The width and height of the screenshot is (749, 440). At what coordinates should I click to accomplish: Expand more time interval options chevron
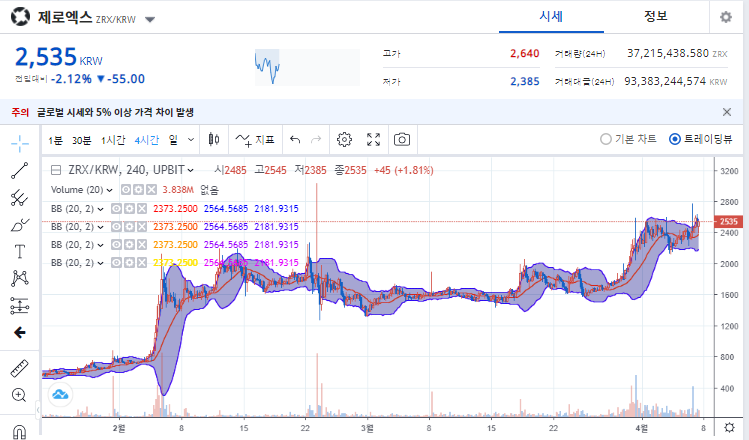click(191, 140)
